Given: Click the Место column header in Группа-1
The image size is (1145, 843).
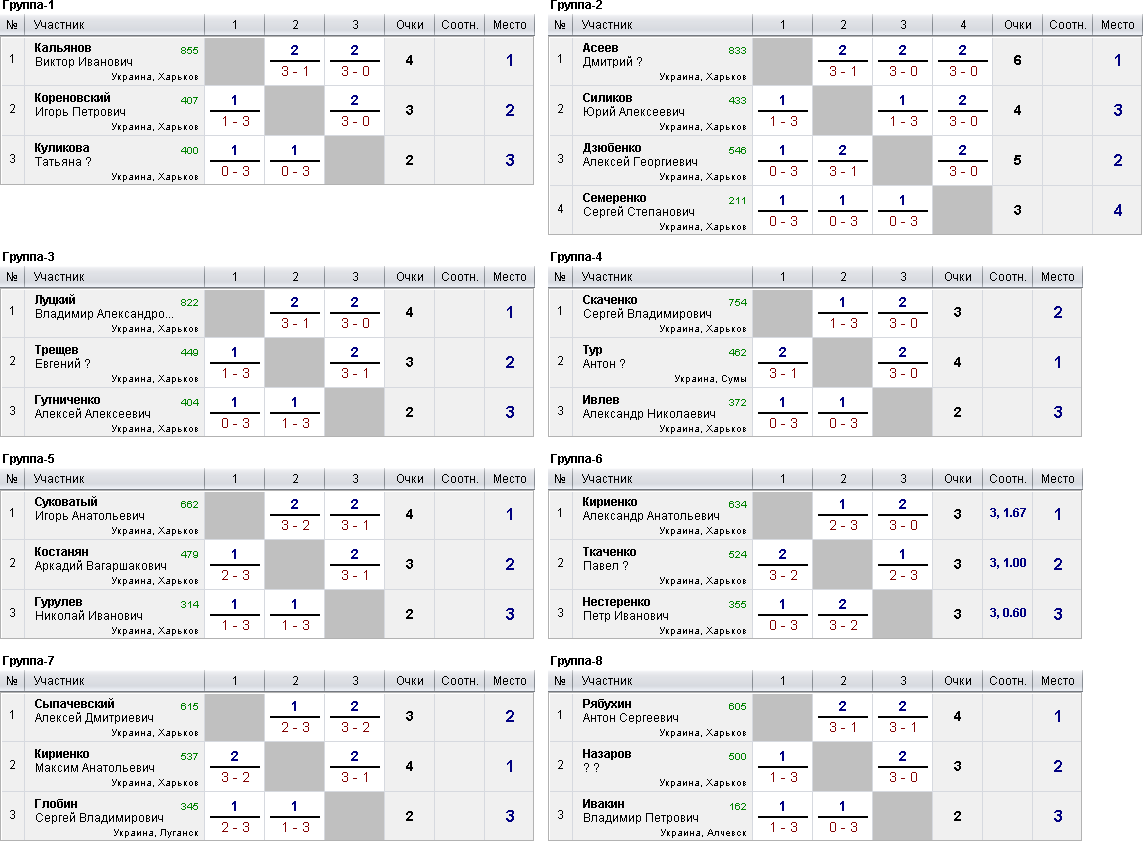Looking at the screenshot, I should [510, 25].
